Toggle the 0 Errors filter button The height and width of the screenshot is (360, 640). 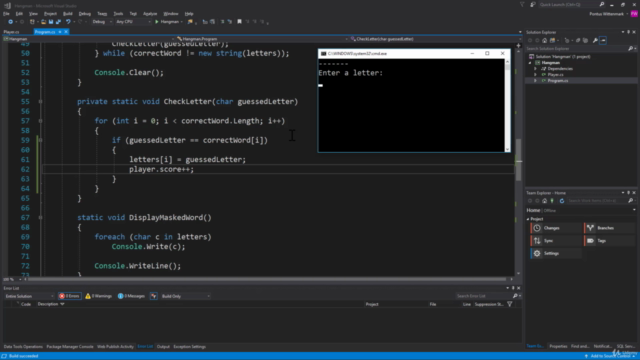69,296
